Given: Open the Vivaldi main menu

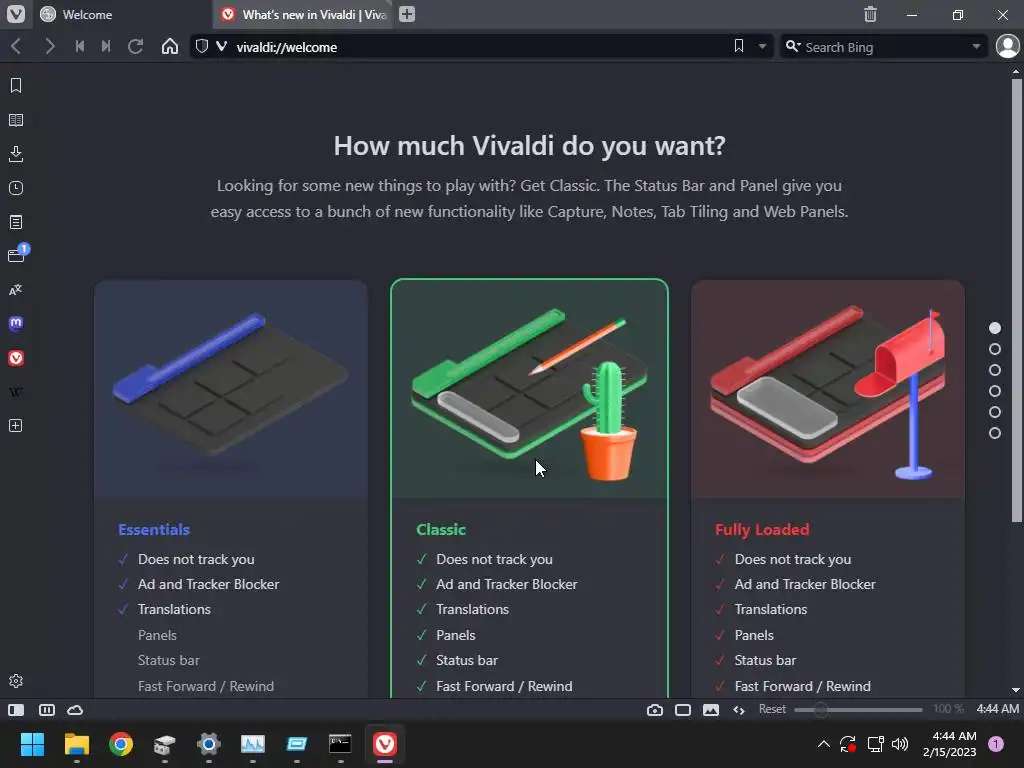Looking at the screenshot, I should pyautogui.click(x=16, y=14).
